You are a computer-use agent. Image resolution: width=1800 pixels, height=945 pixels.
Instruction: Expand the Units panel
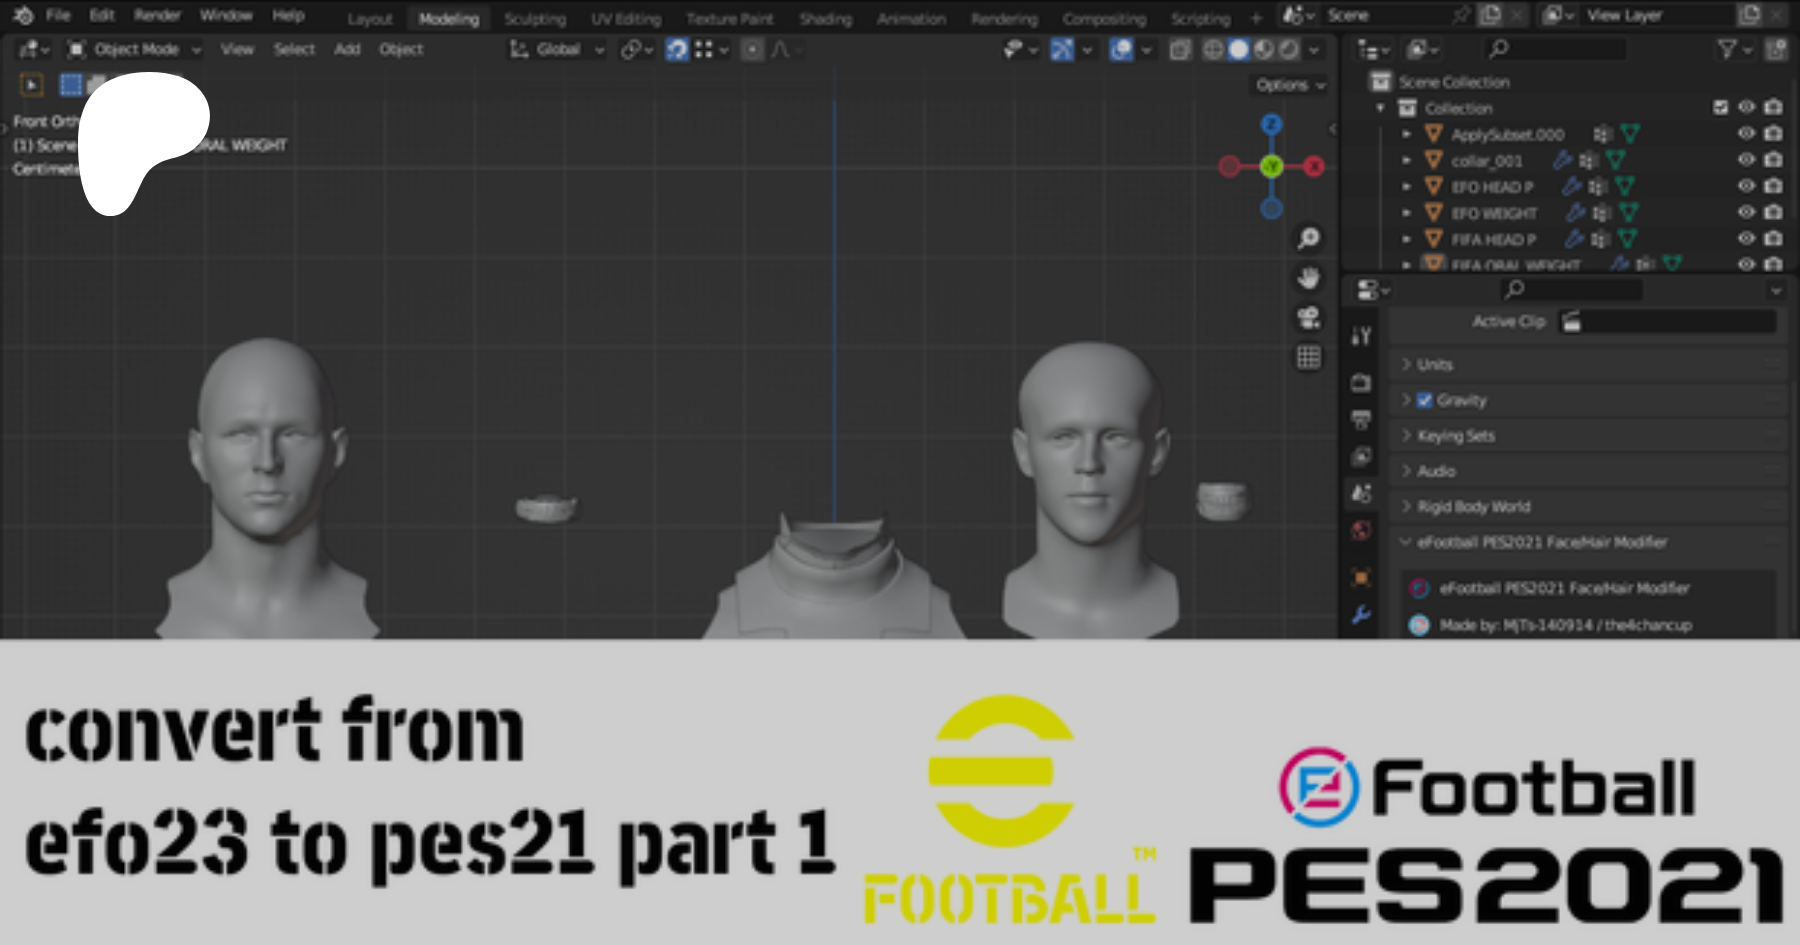[1587, 364]
